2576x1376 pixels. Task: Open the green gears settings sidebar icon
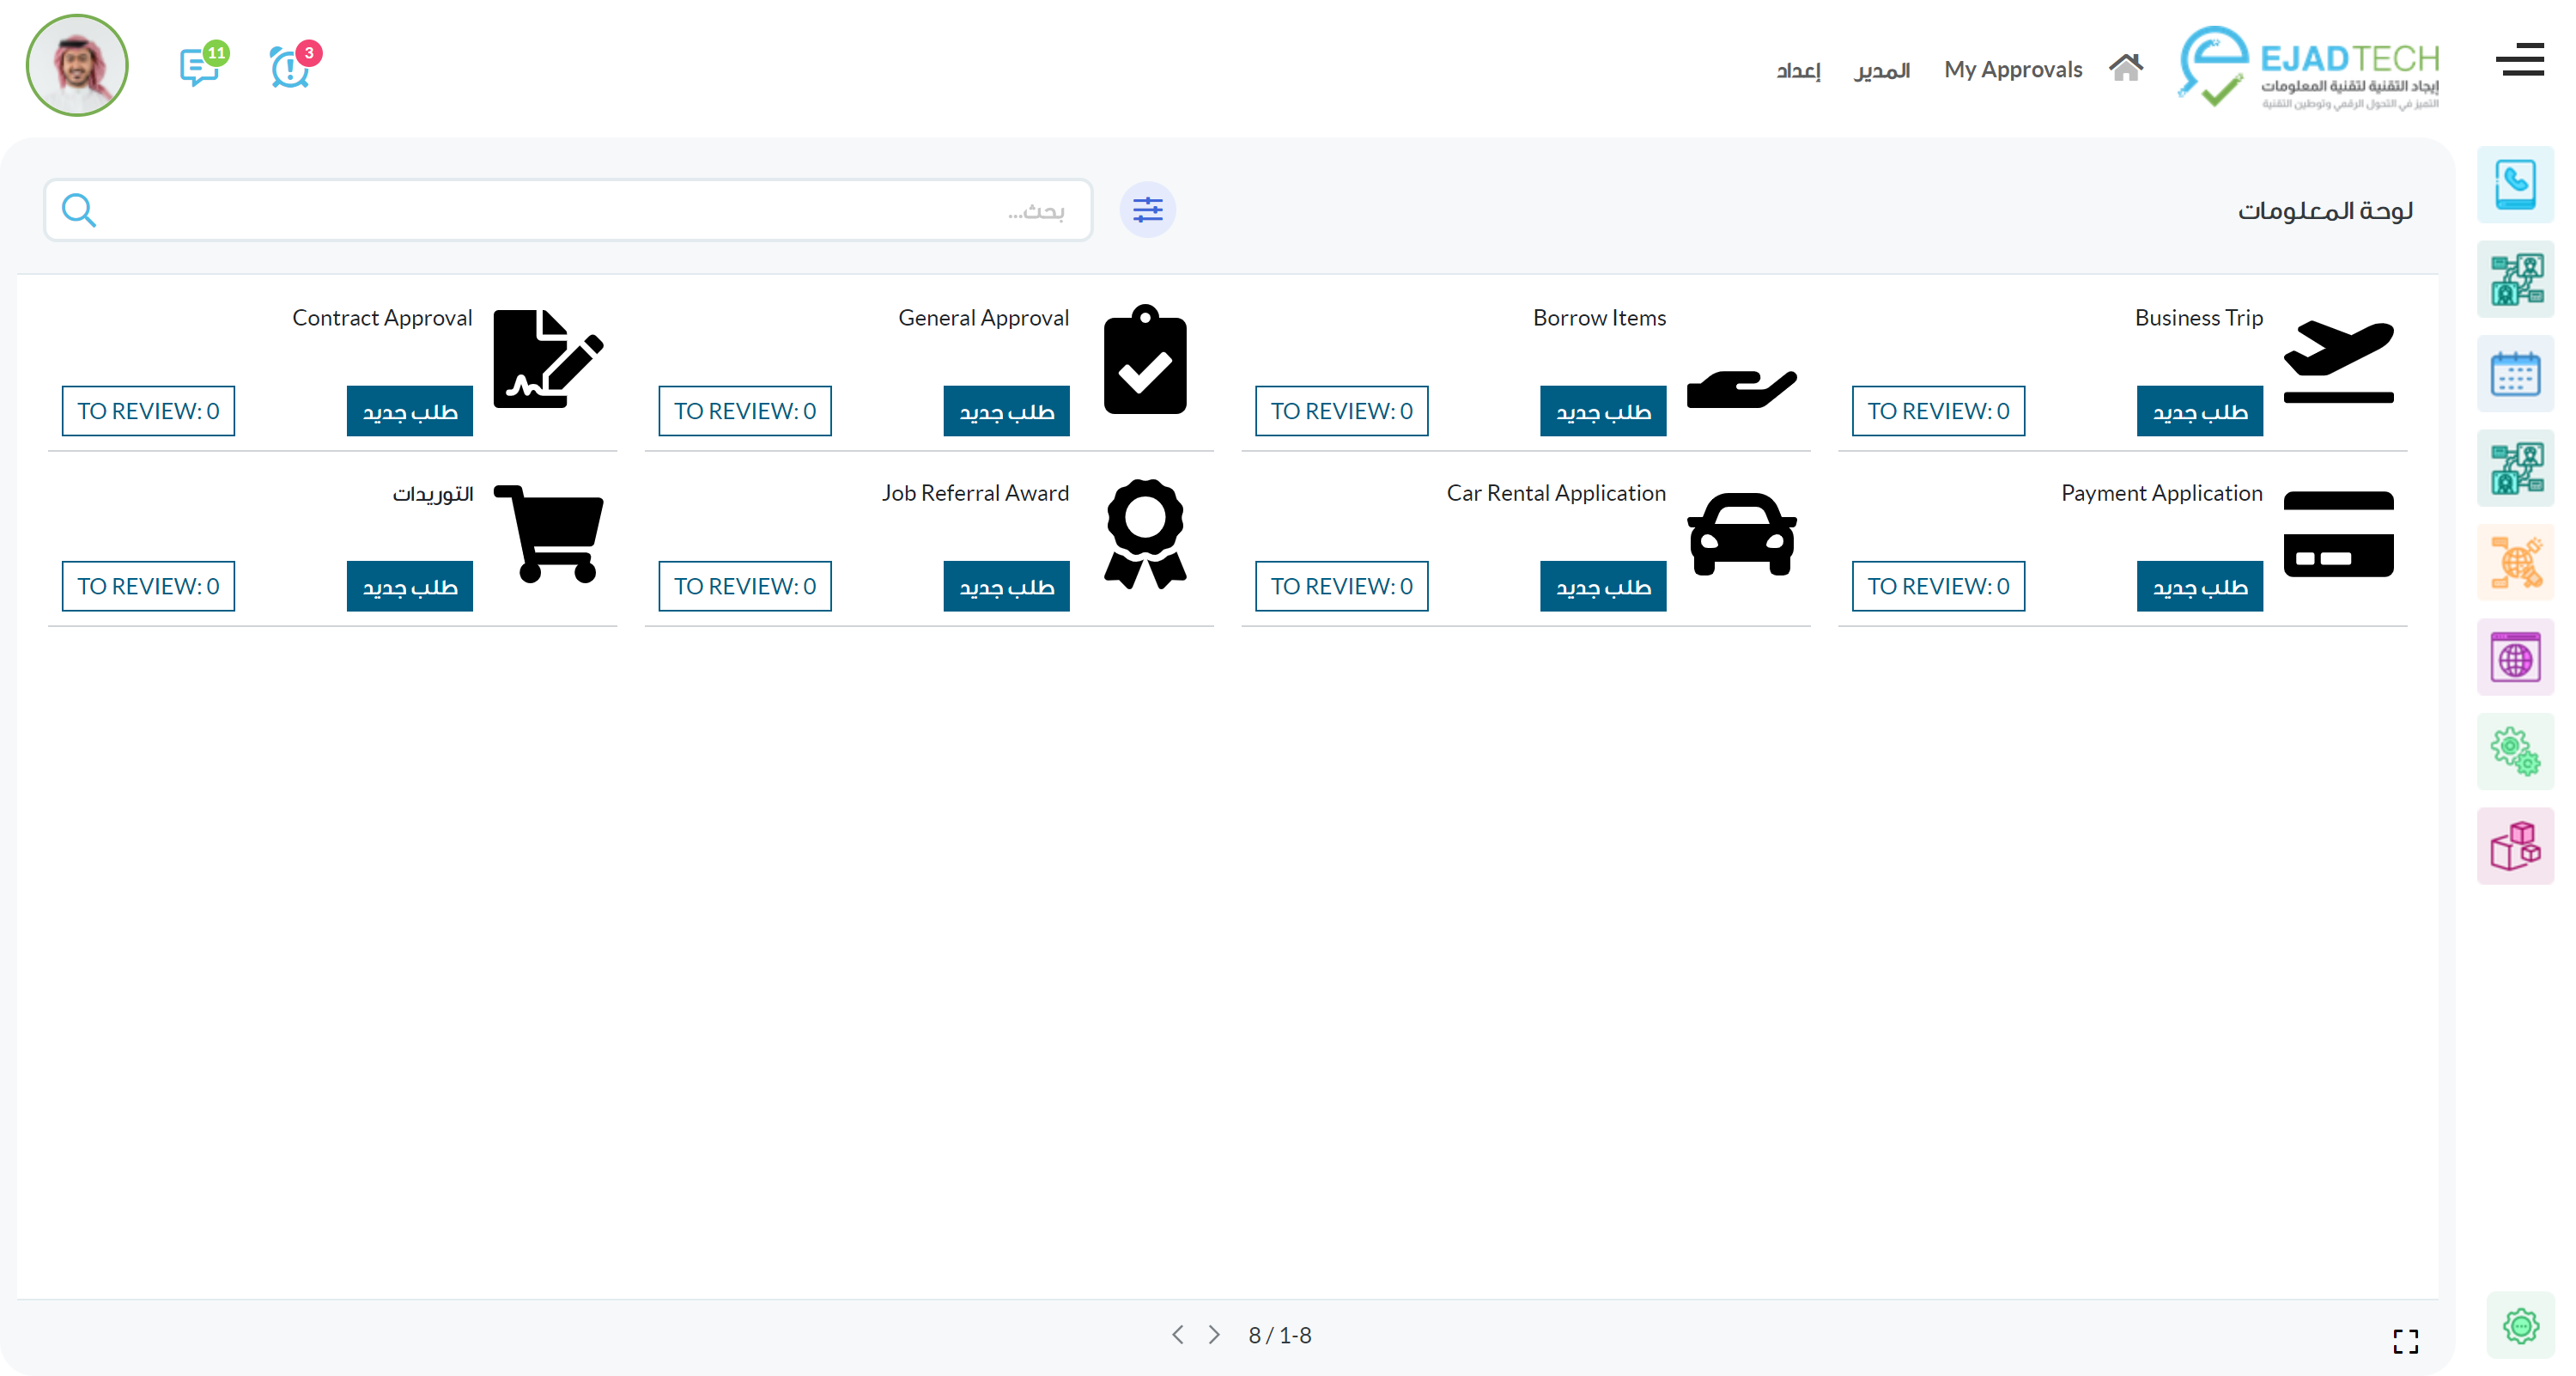pos(2514,752)
